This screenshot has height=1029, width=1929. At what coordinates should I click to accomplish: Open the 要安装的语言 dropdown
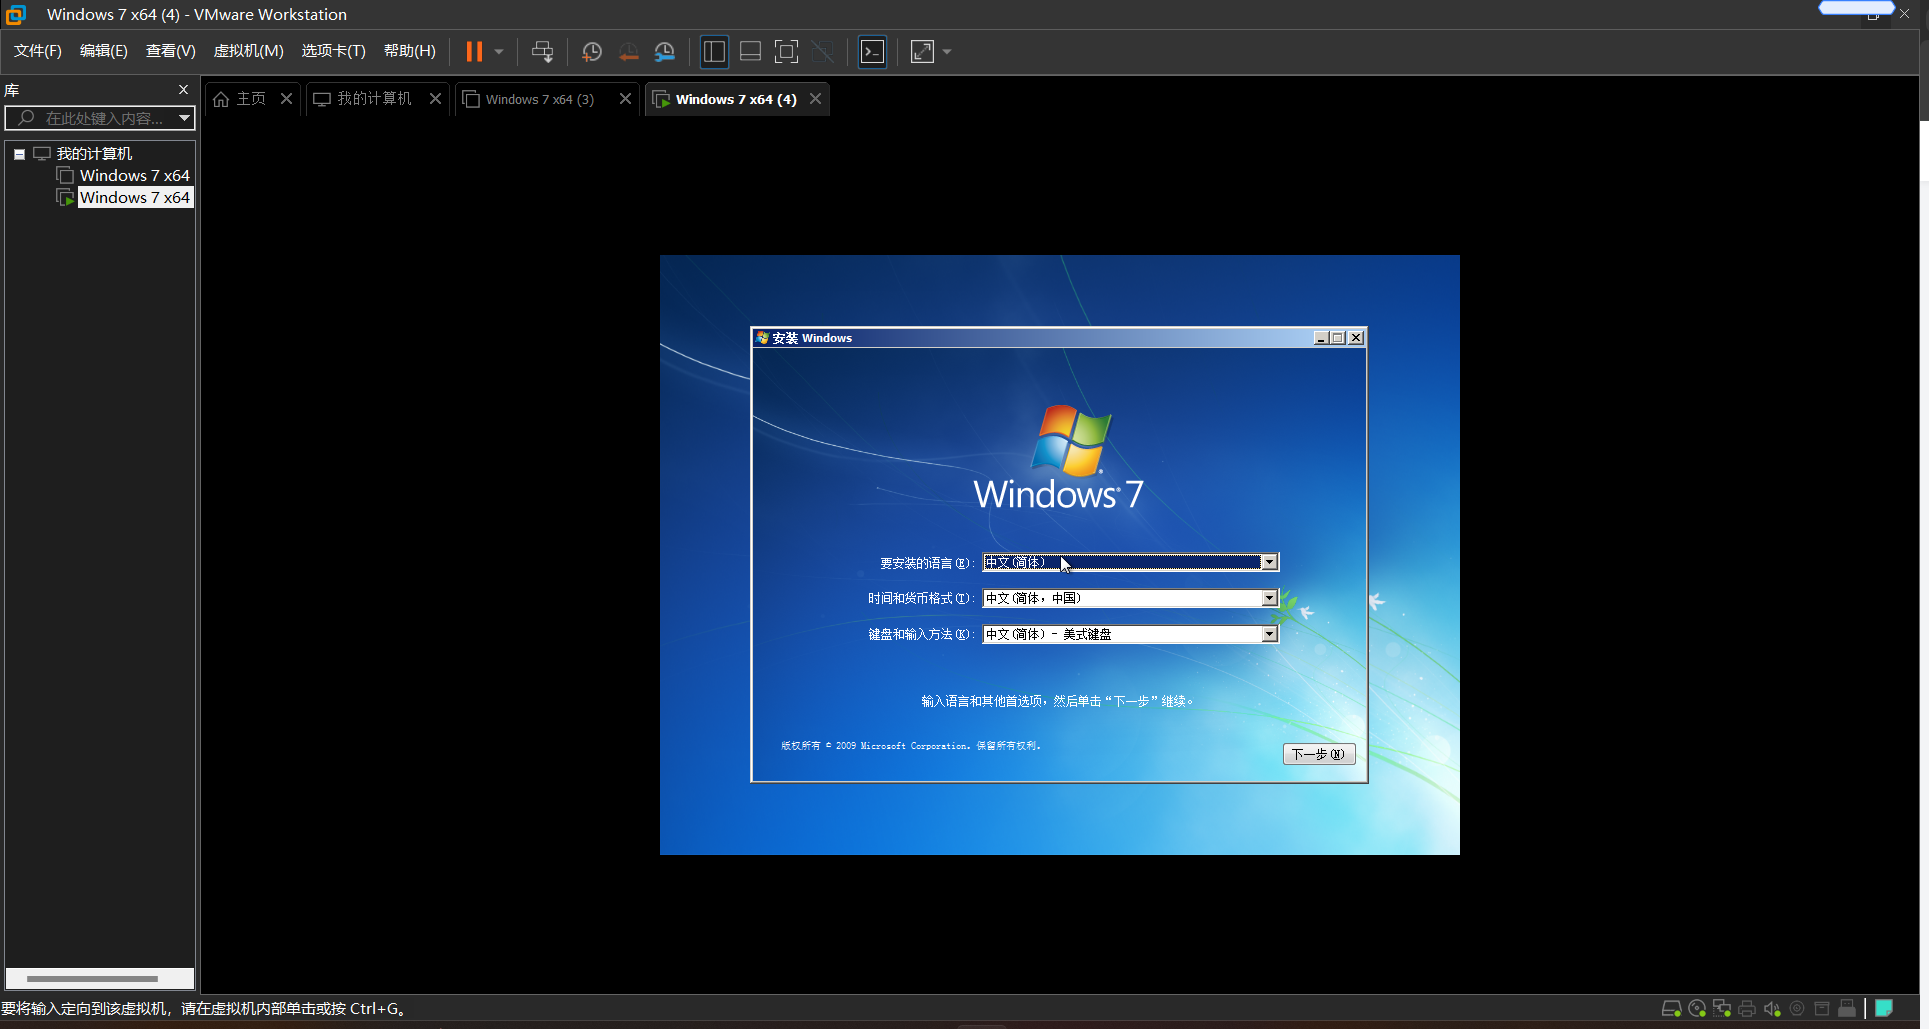1269,562
